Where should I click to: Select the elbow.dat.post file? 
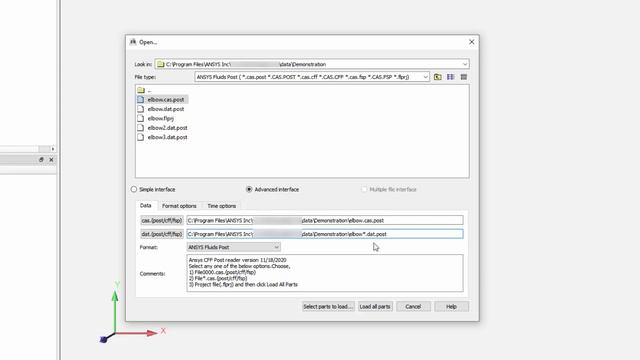click(161, 109)
